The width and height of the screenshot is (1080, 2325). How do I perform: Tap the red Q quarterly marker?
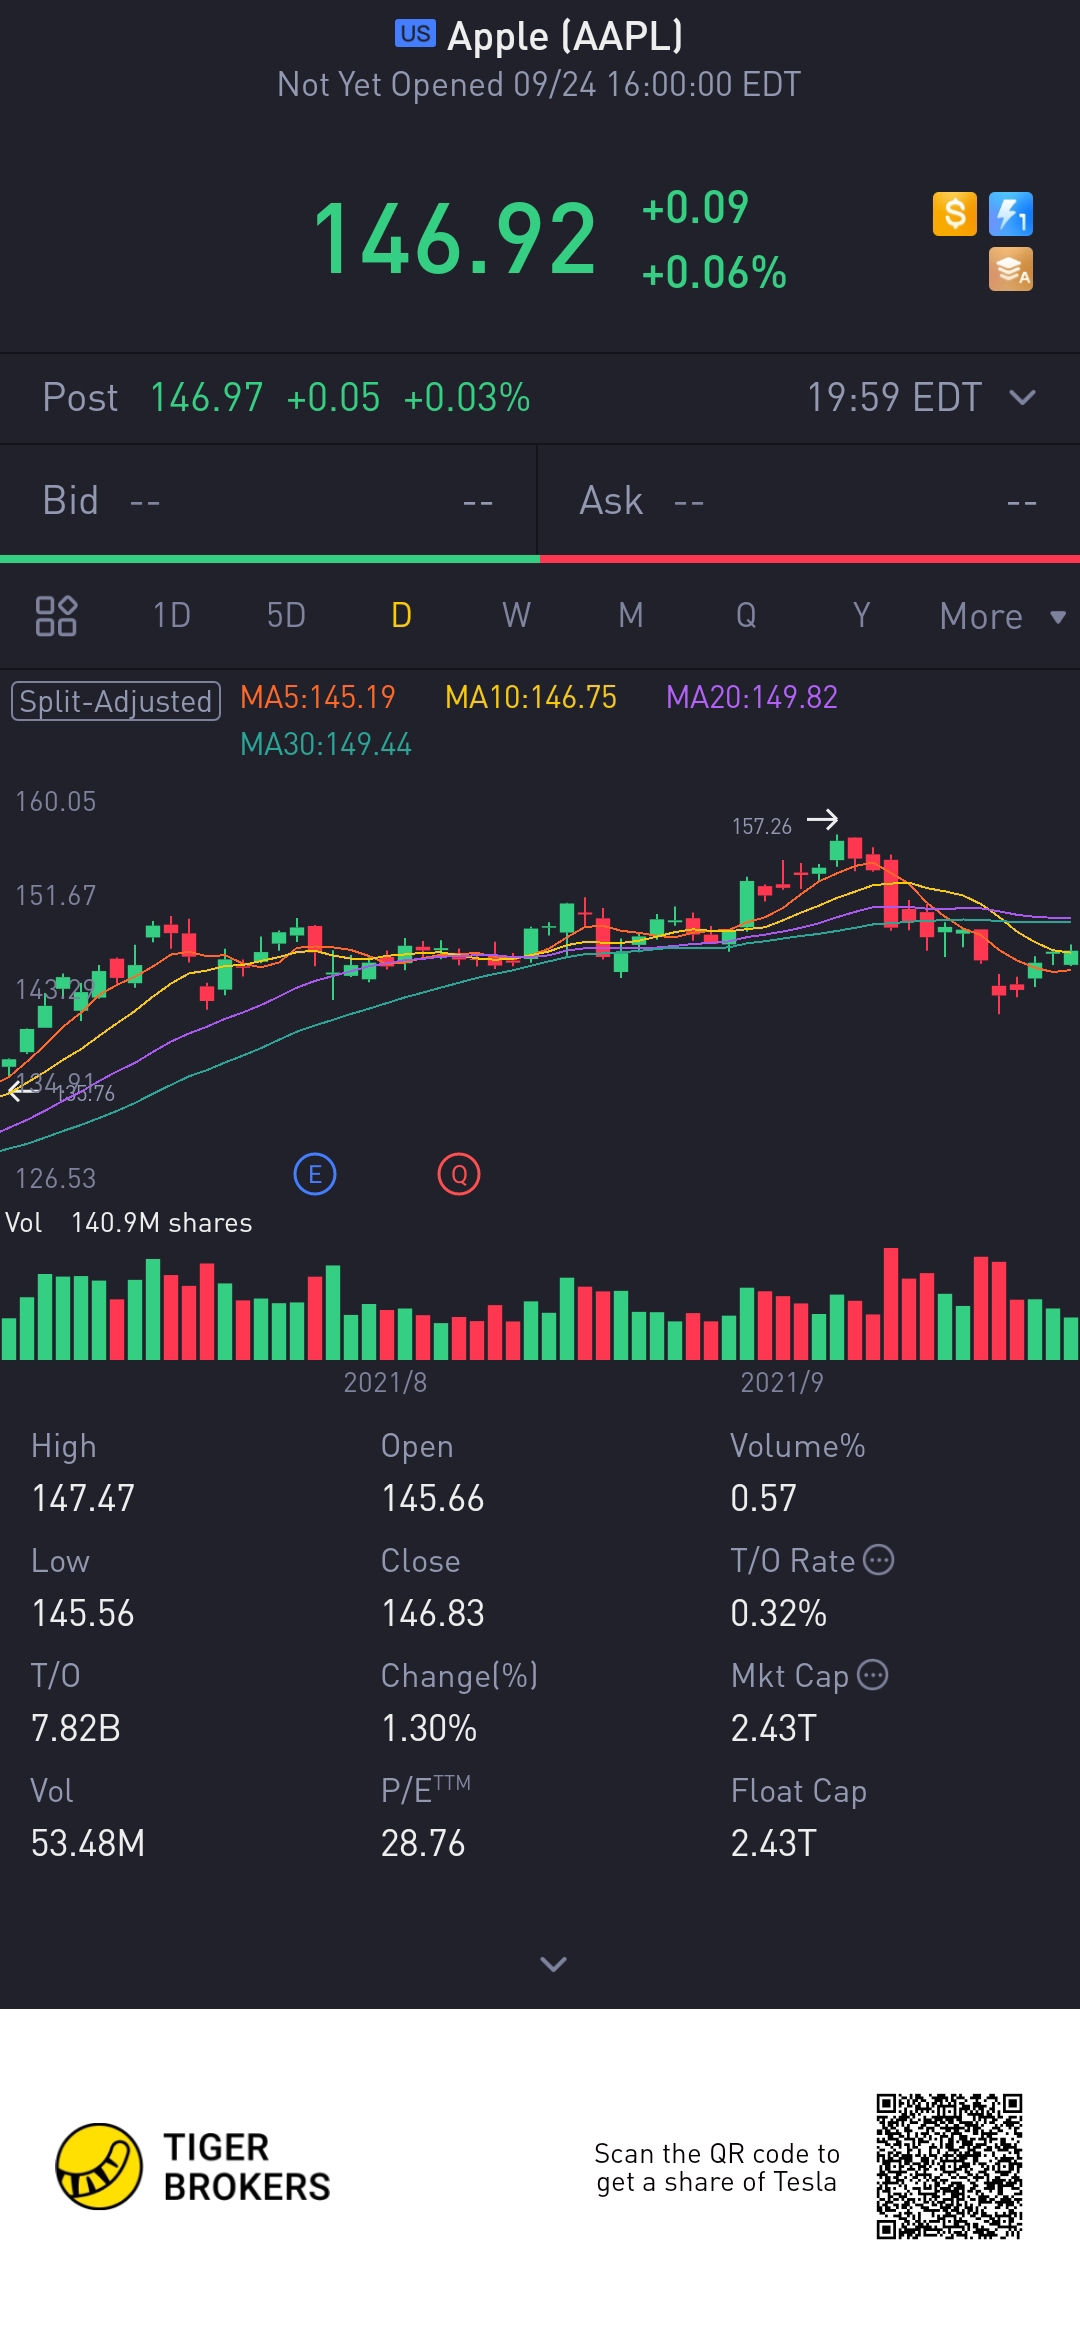[459, 1174]
